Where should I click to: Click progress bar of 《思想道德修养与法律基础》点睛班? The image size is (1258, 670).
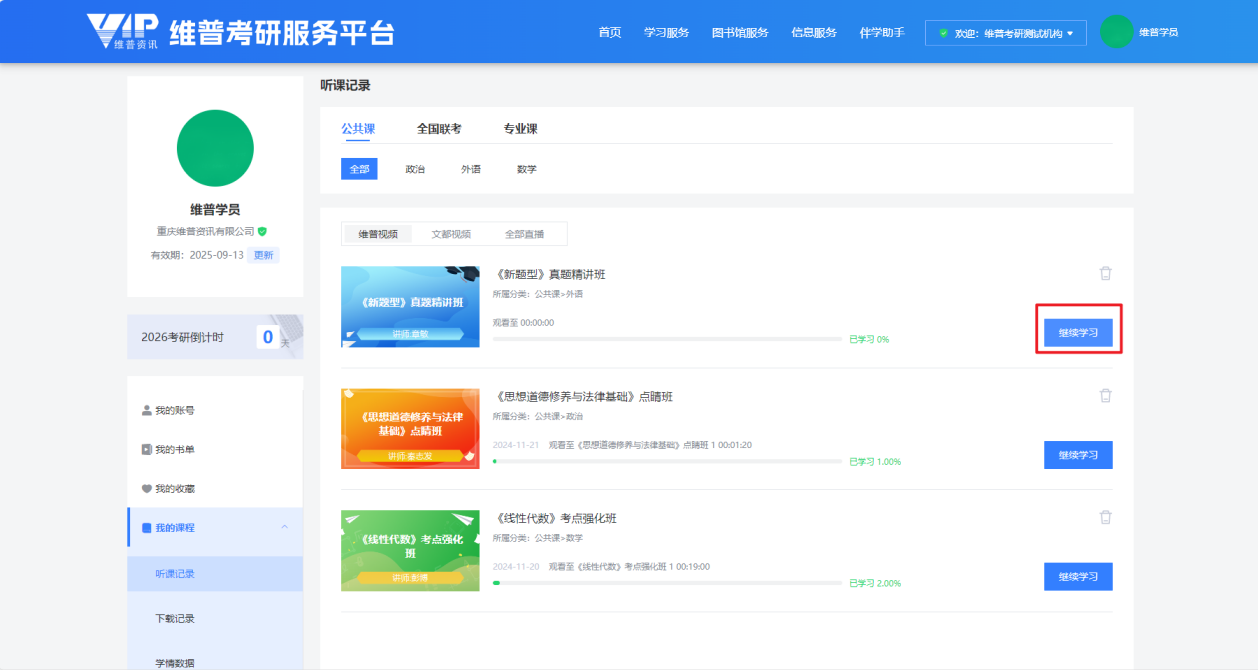(667, 461)
